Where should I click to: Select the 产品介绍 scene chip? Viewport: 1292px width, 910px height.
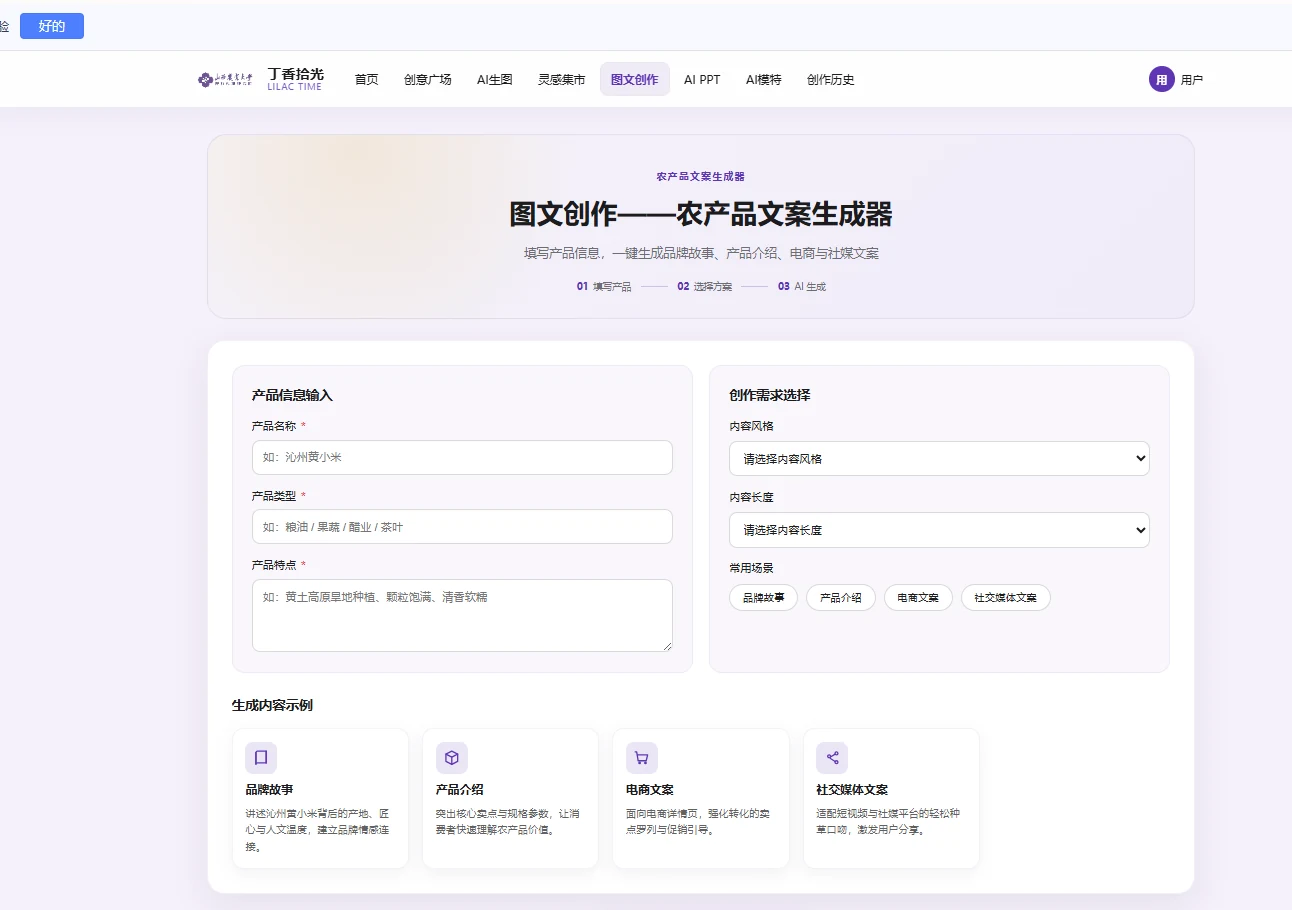[841, 598]
